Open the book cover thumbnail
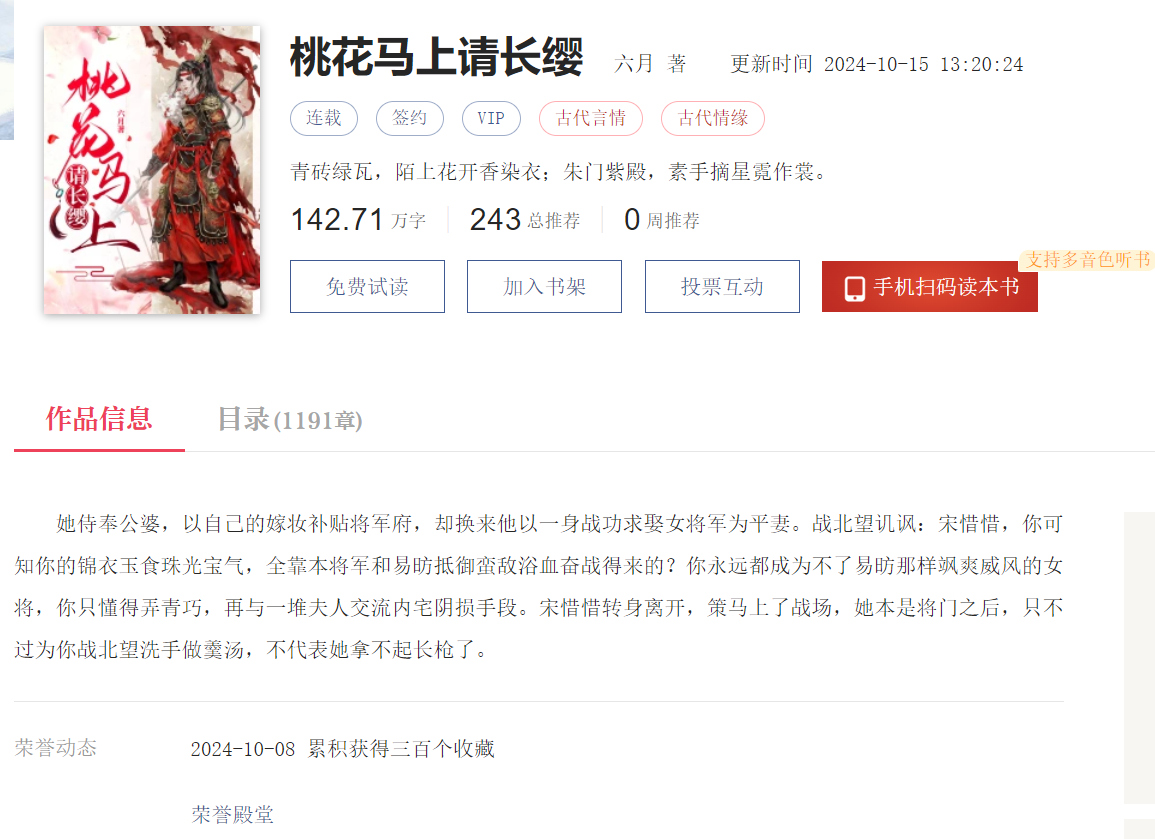This screenshot has height=839, width=1155. pos(152,170)
